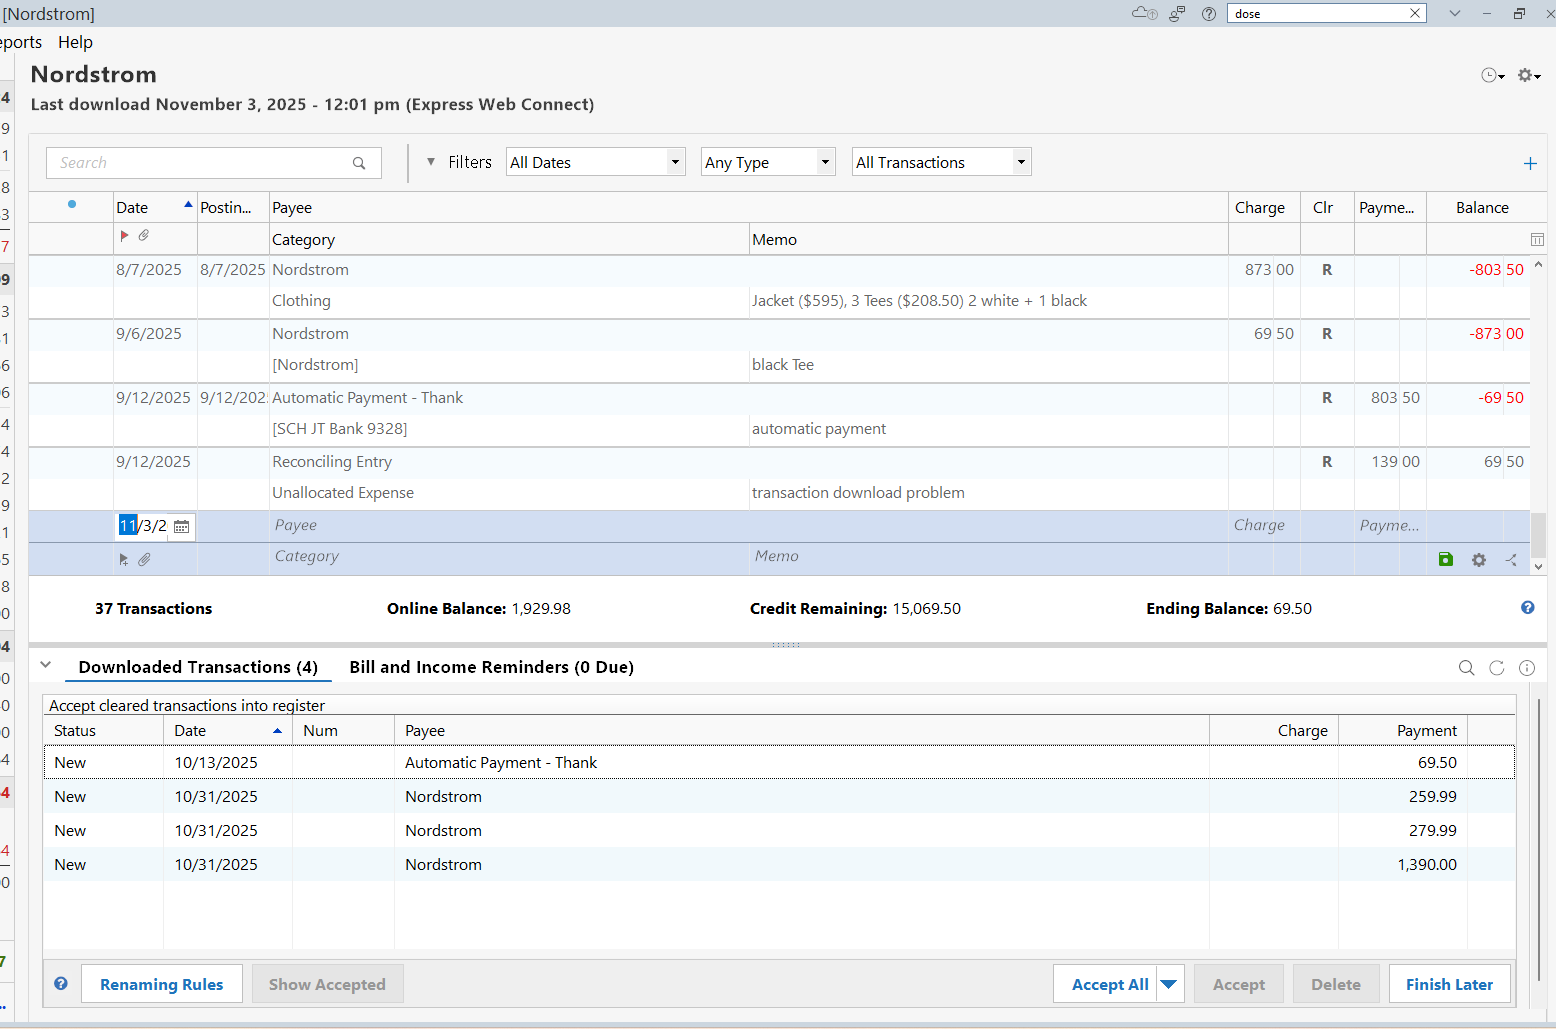Open the split transaction icon in entry row
1556x1029 pixels.
(1511, 560)
